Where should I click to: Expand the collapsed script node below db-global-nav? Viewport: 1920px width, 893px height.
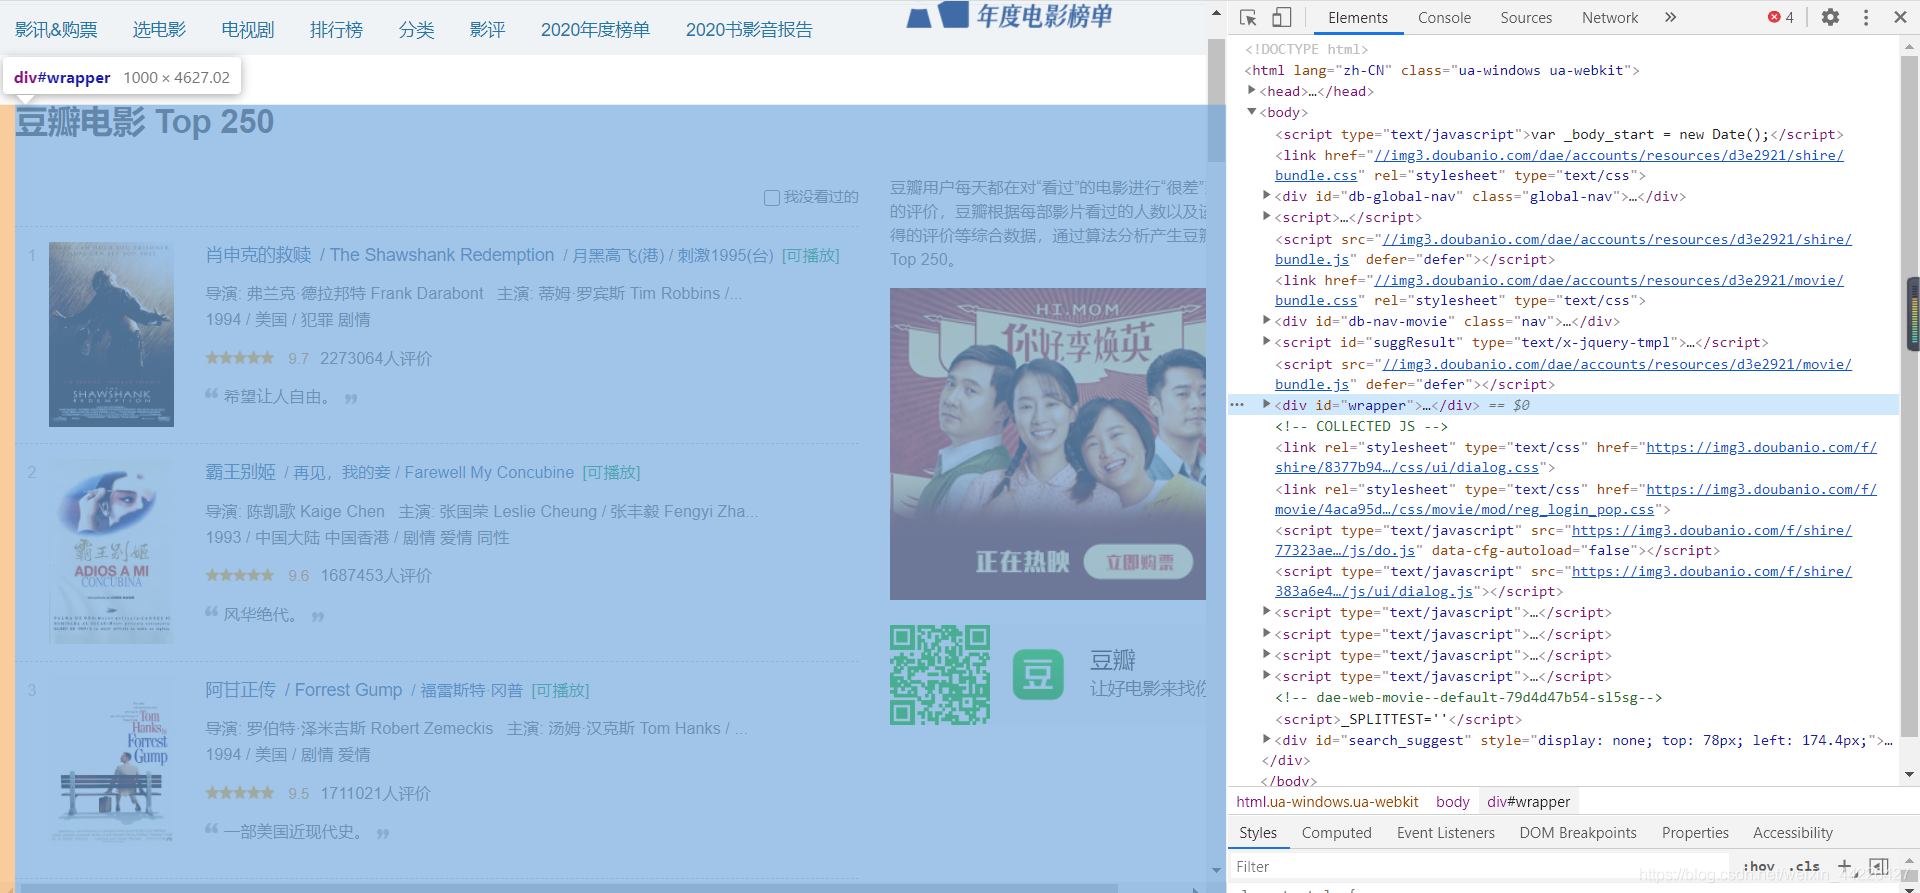[x=1267, y=216]
